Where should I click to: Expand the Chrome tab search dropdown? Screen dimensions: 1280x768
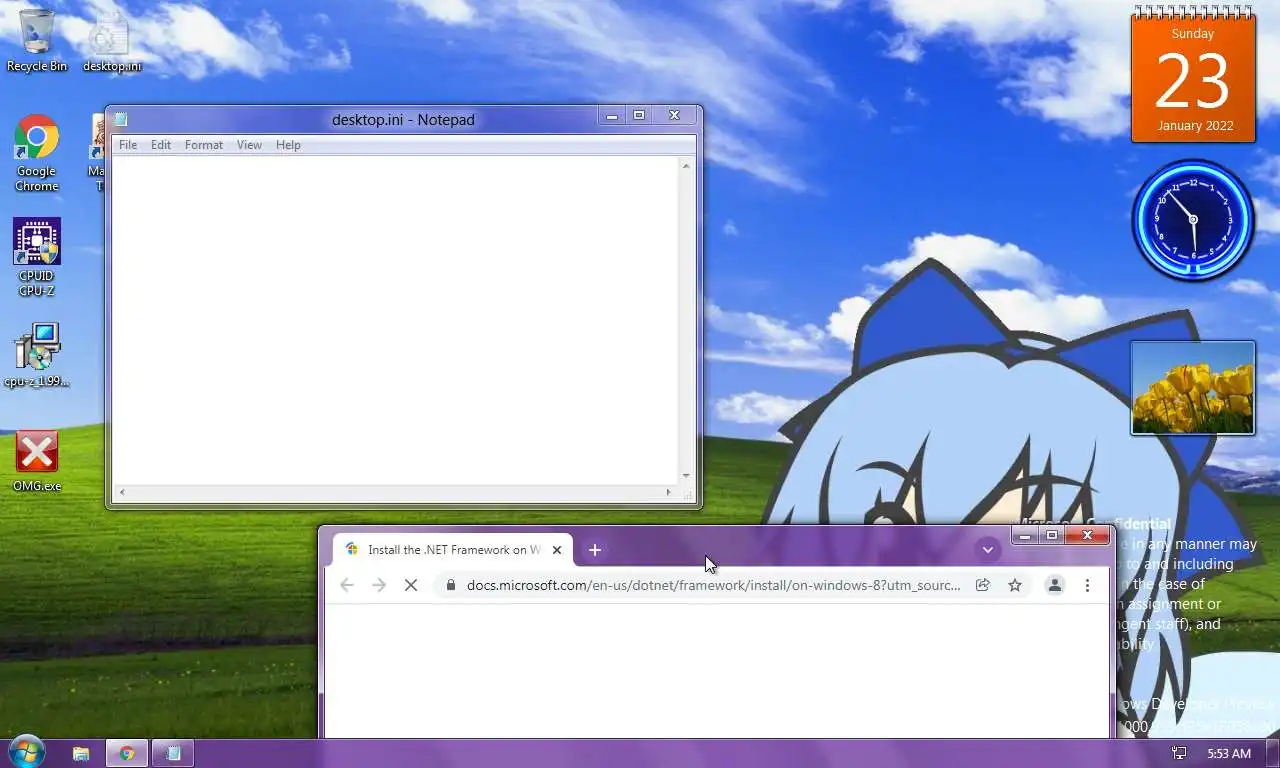pyautogui.click(x=987, y=550)
